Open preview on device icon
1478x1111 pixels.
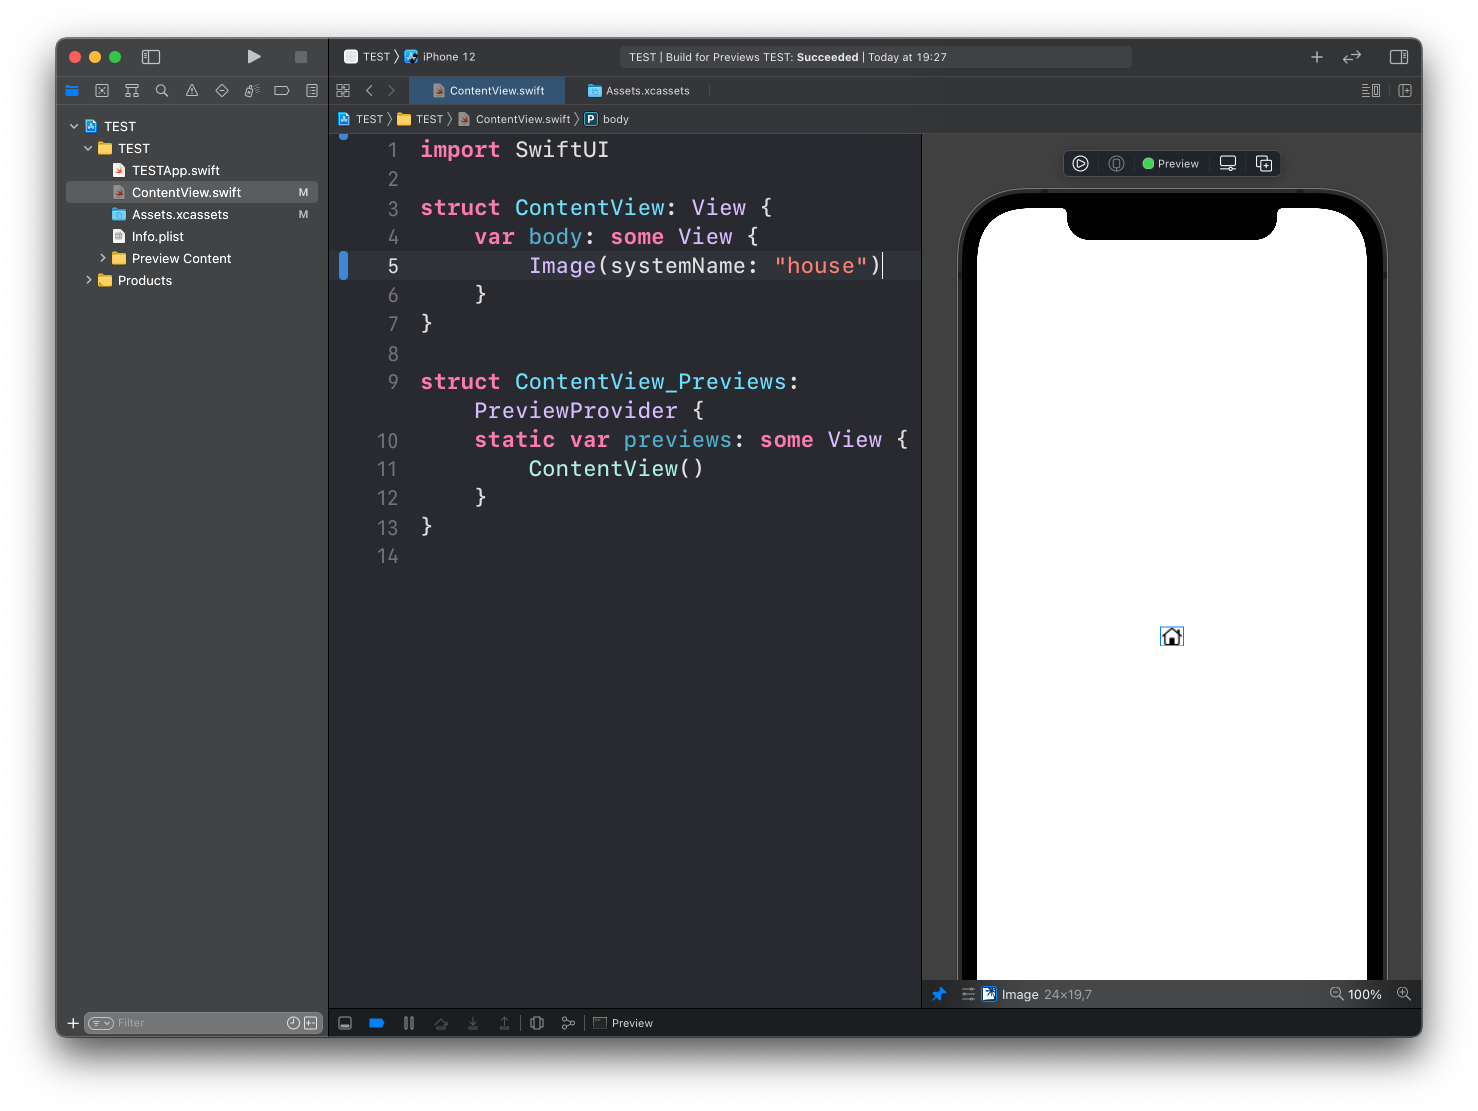(1116, 163)
